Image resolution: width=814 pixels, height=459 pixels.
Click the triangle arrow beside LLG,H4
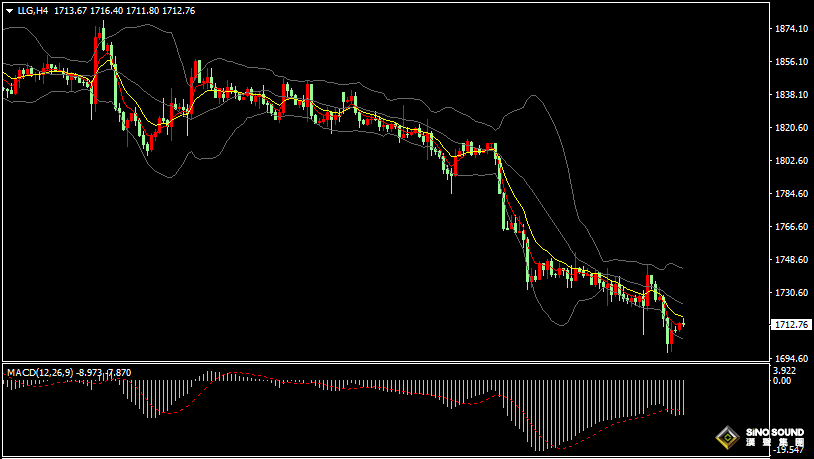10,10
